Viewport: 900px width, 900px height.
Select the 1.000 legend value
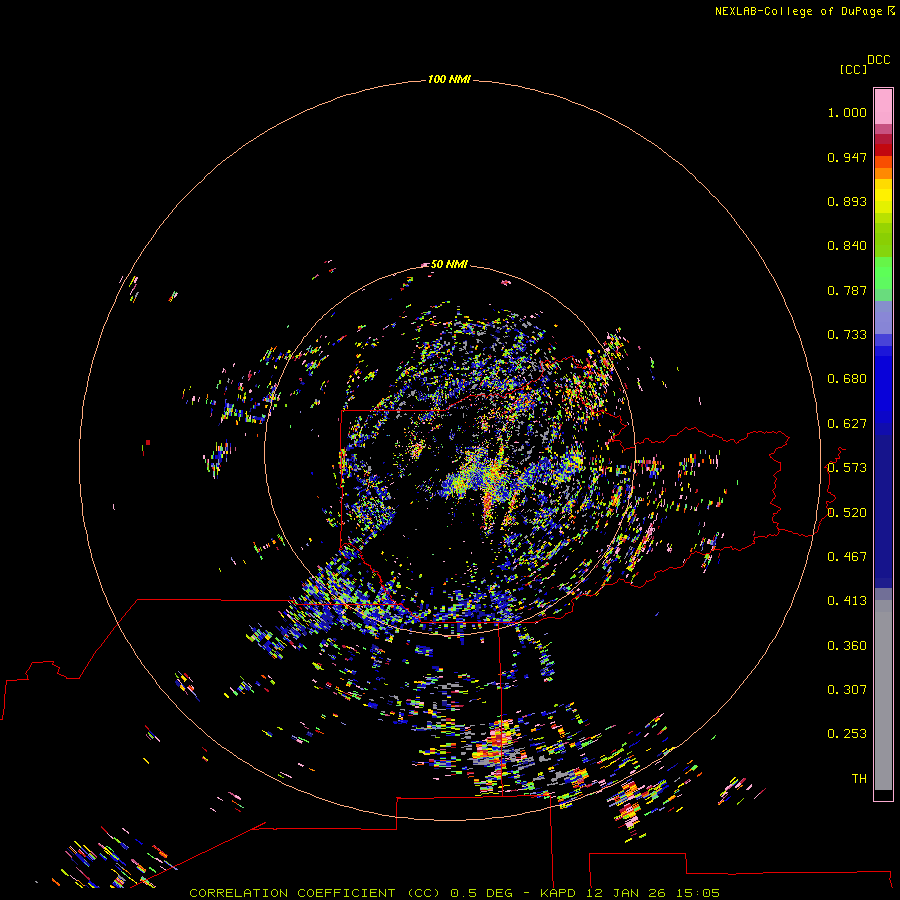point(847,112)
